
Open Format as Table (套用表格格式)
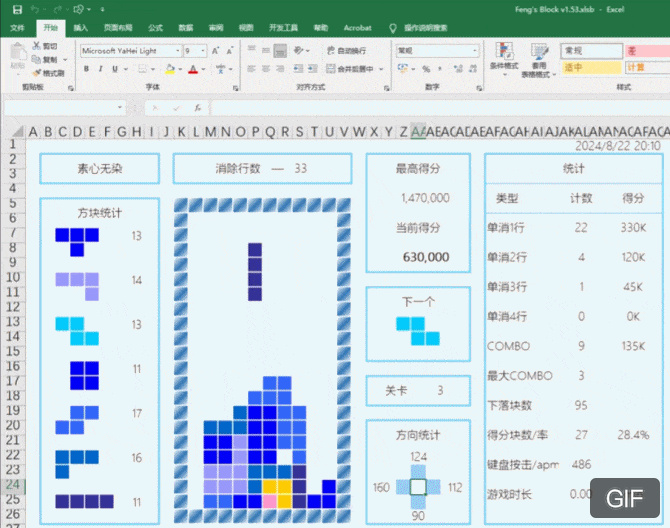[x=539, y=60]
